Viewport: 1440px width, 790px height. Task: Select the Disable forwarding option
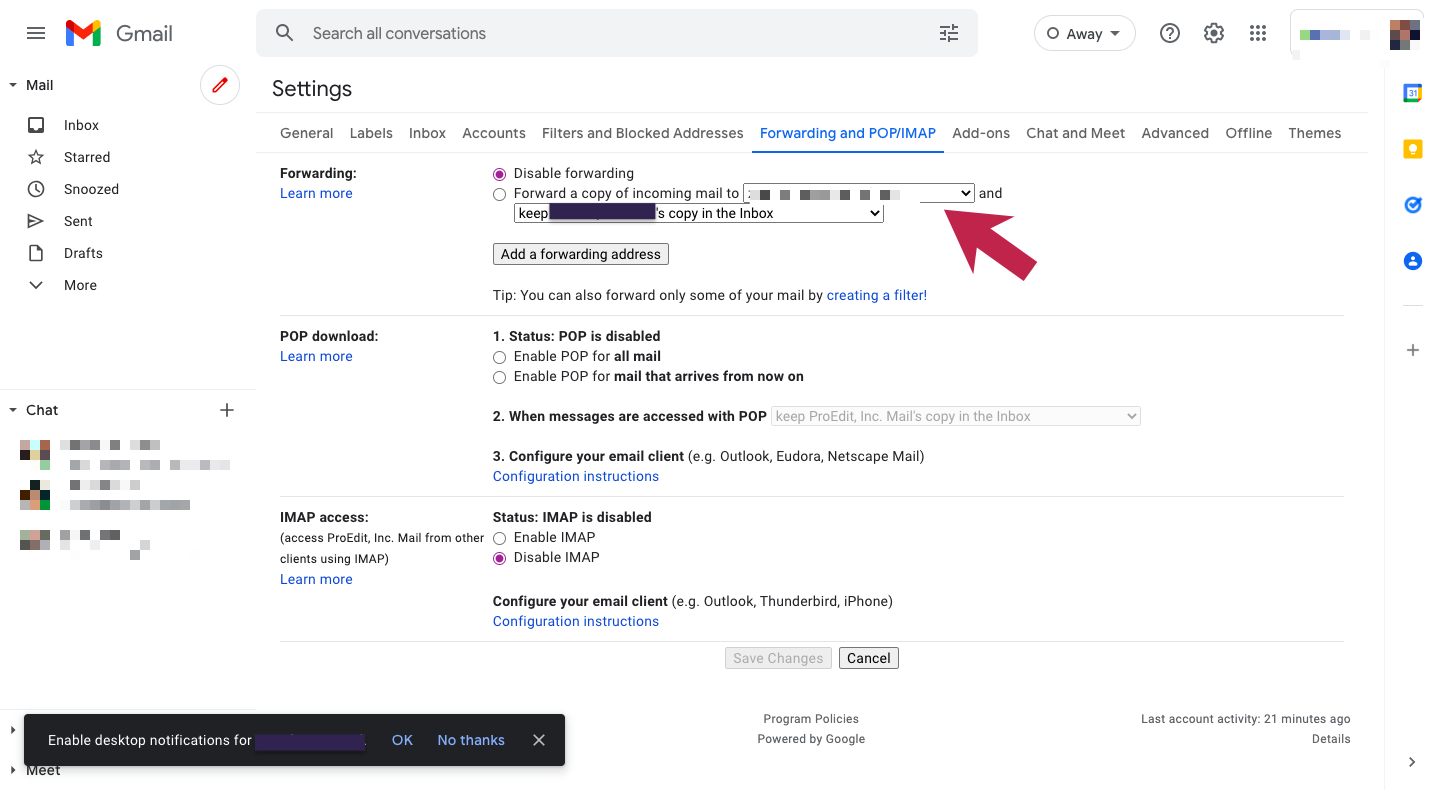(499, 173)
